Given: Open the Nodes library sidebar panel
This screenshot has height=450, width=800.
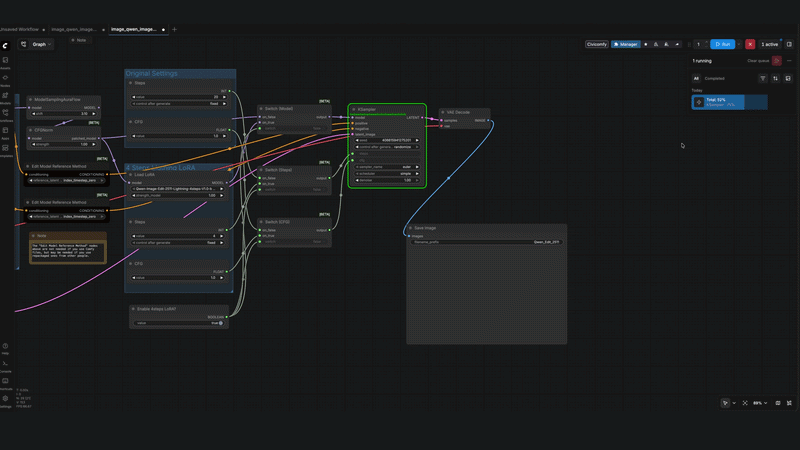Looking at the screenshot, I should pyautogui.click(x=5, y=80).
